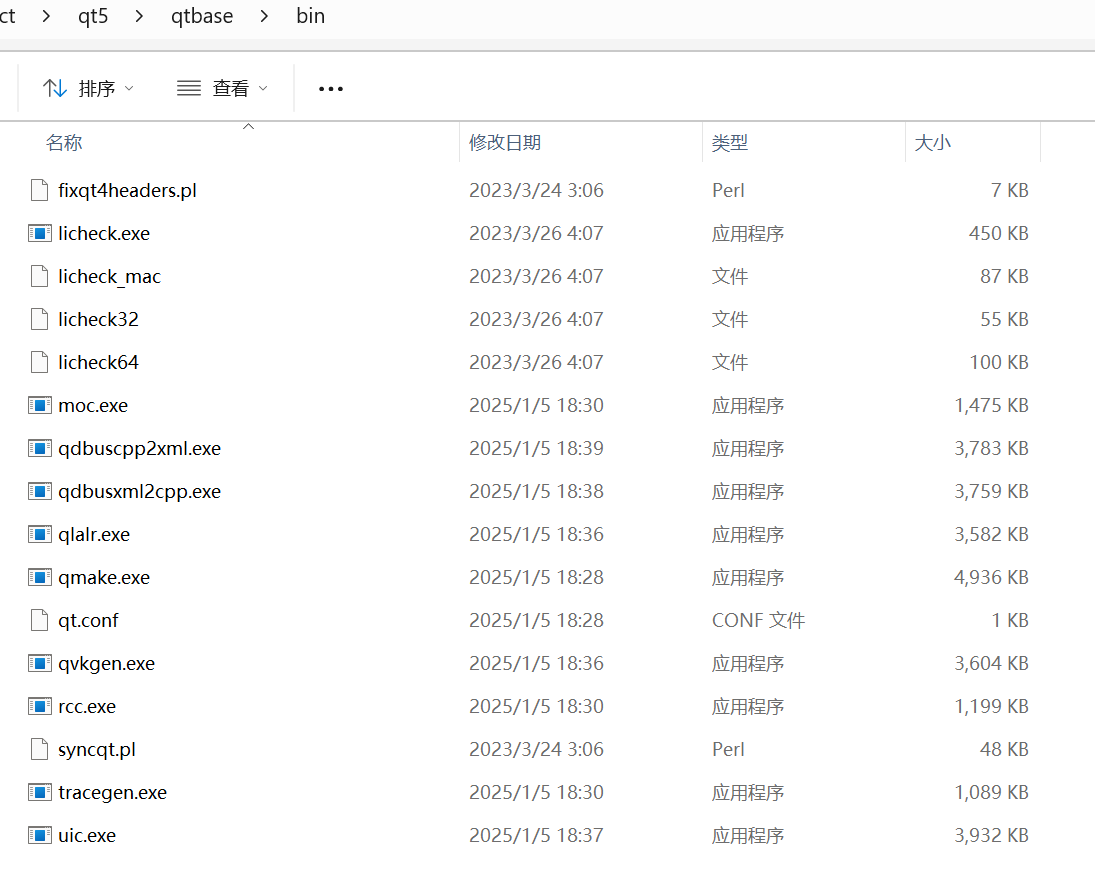Select the file name qmake.exe
This screenshot has width=1095, height=882.
(x=104, y=578)
